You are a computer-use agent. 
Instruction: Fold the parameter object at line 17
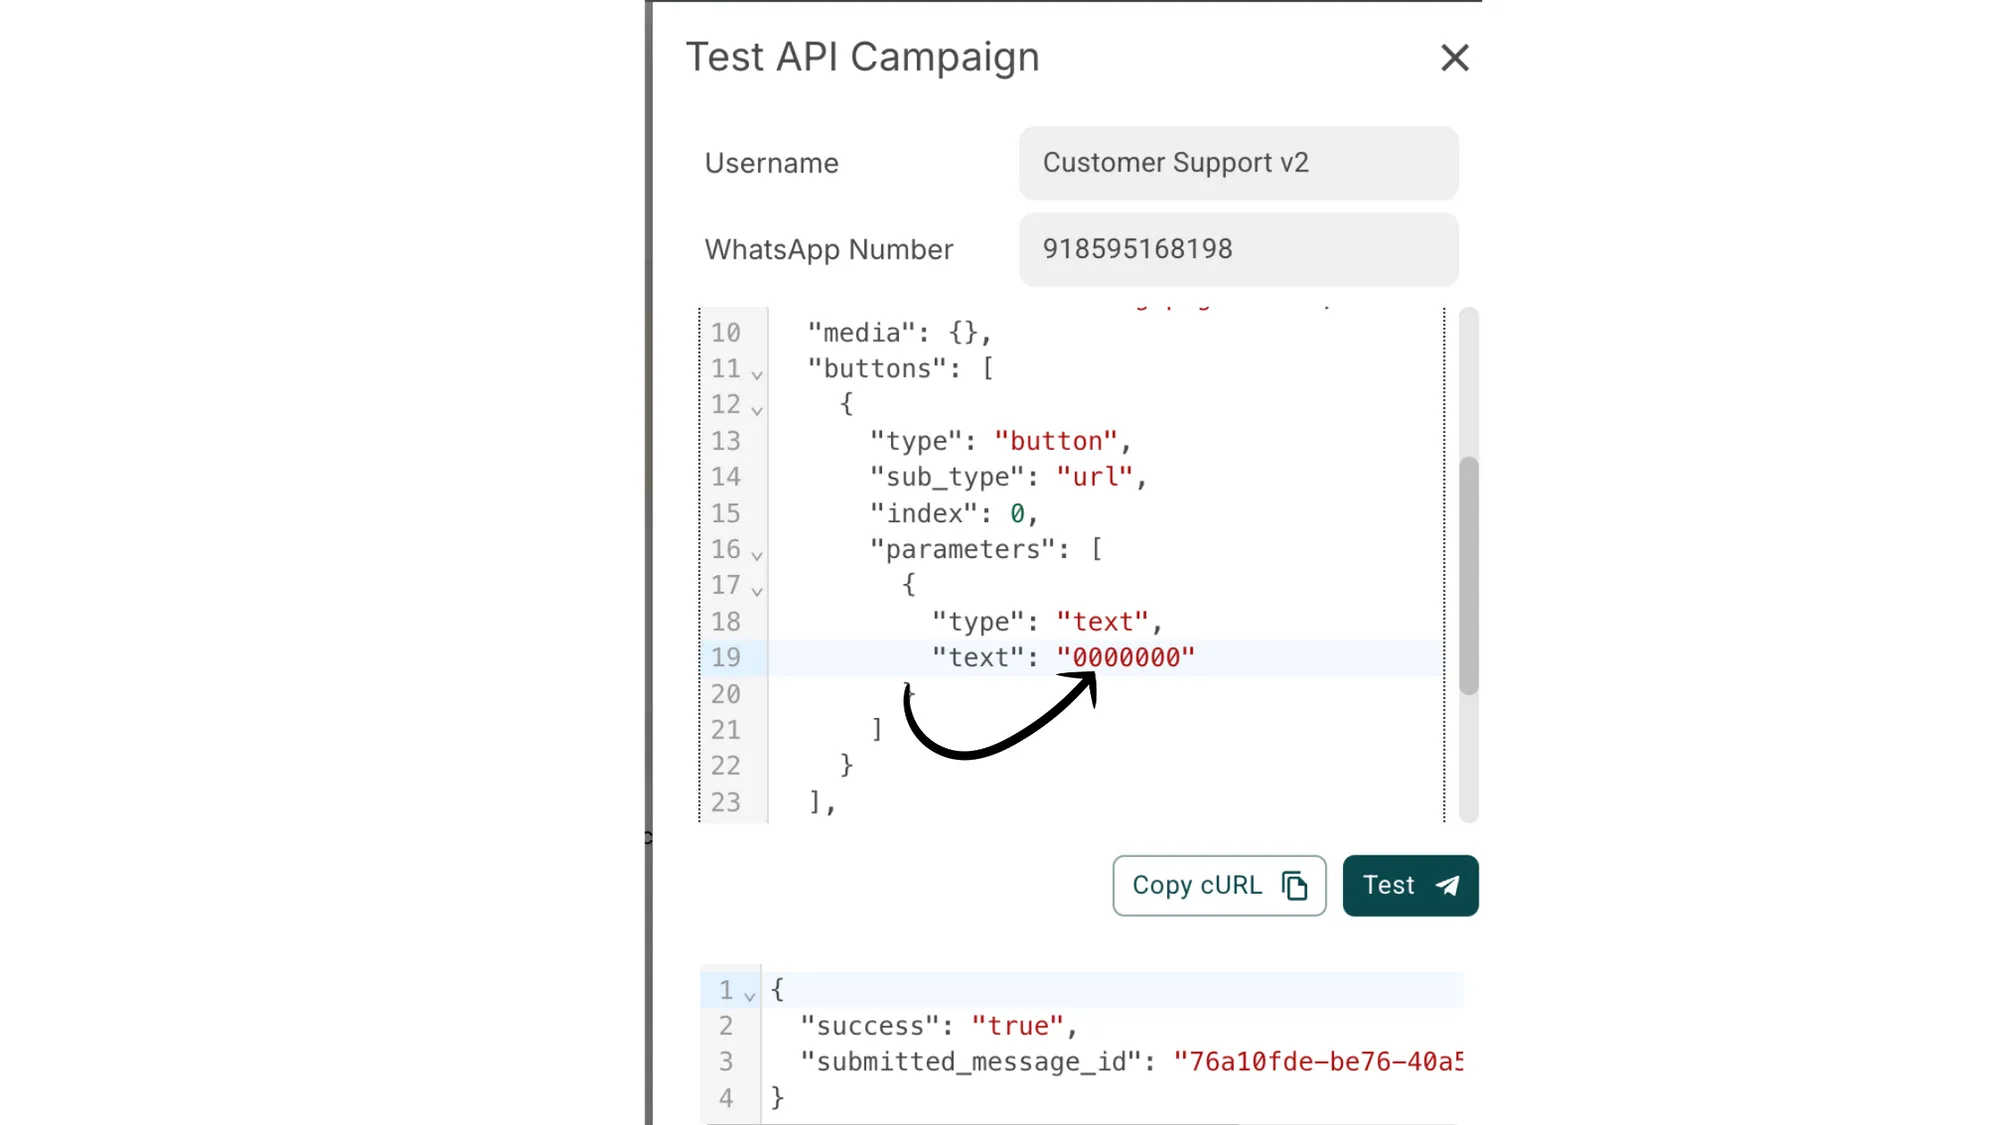[757, 589]
